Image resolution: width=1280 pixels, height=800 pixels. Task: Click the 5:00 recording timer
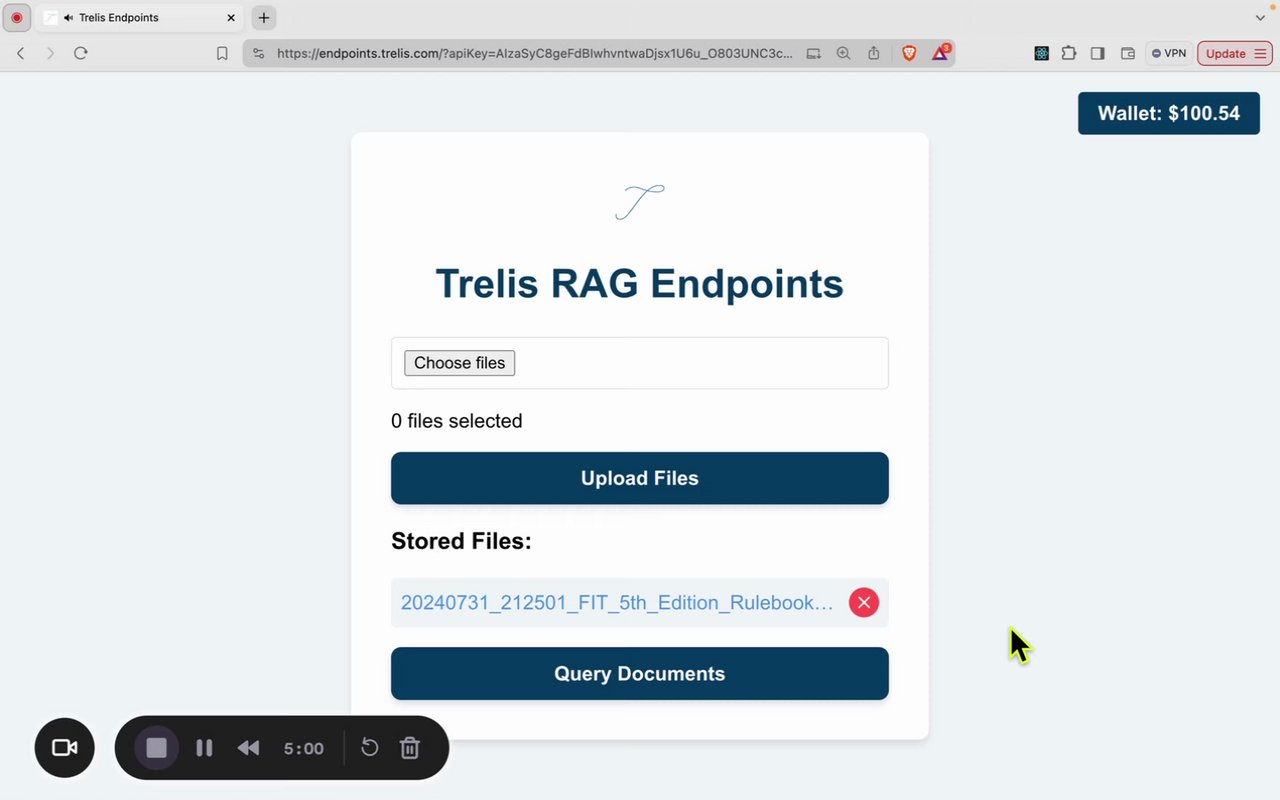304,749
